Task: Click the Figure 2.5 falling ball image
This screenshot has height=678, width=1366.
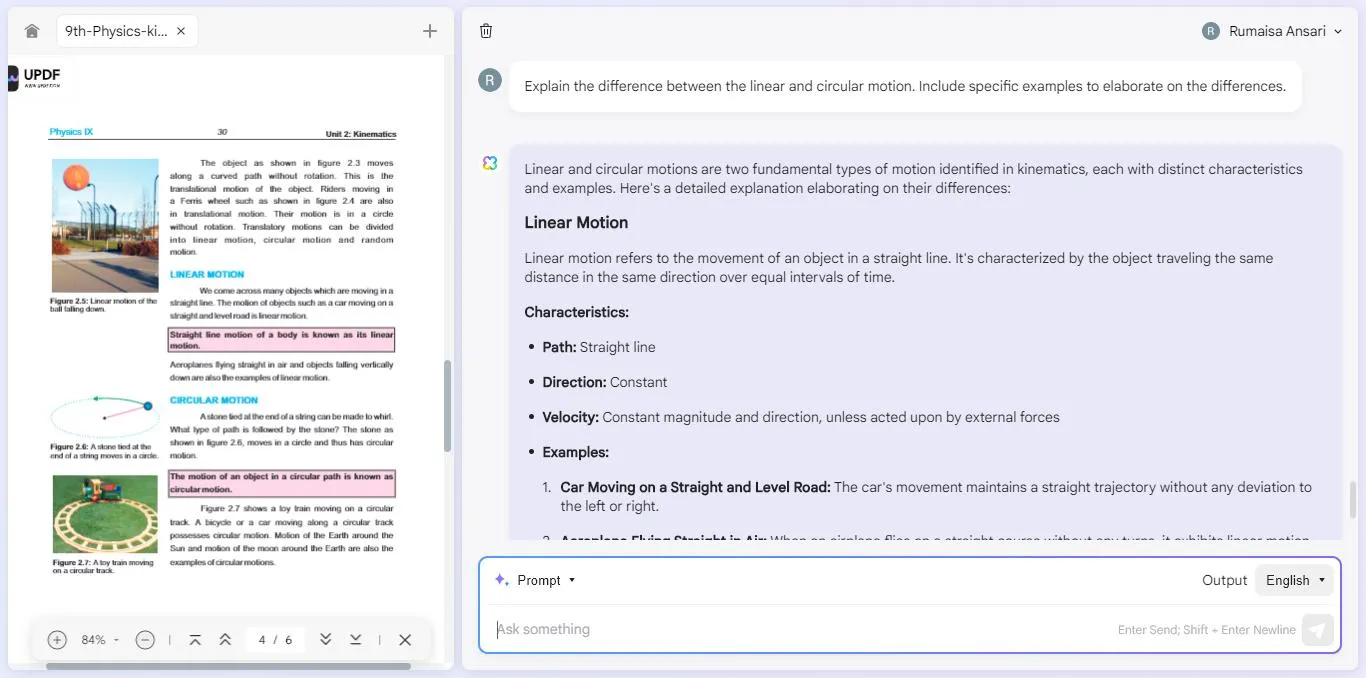Action: point(105,226)
